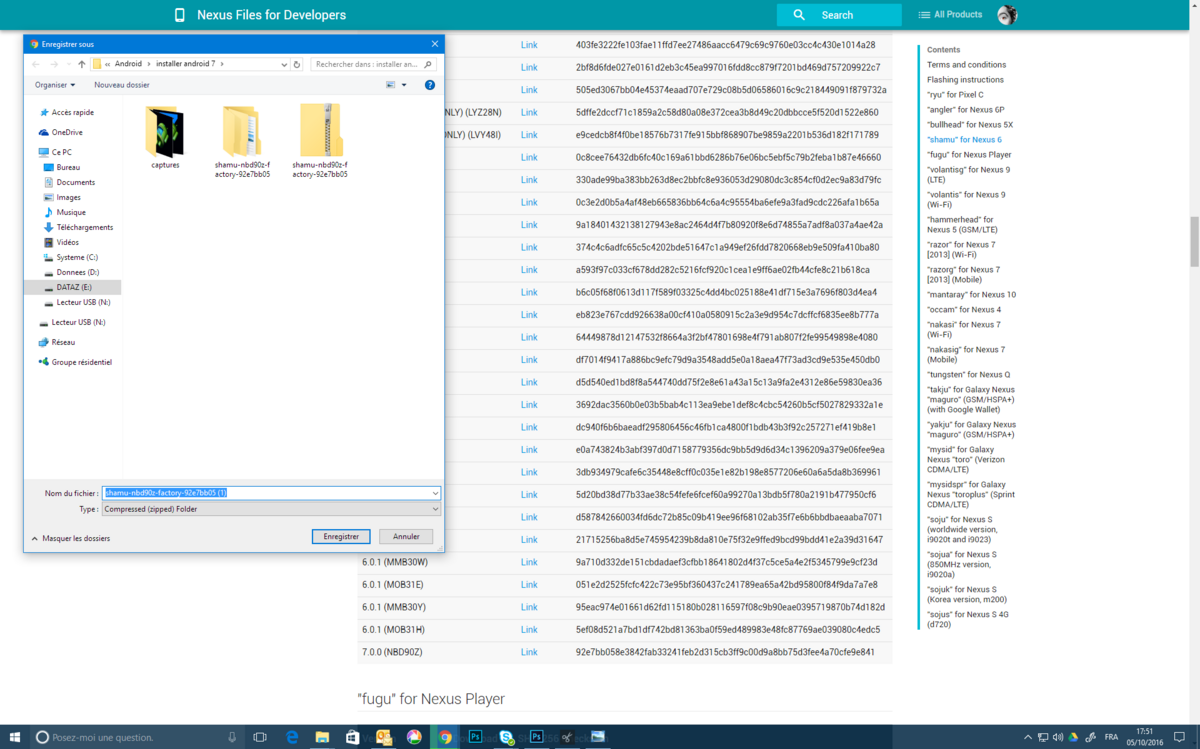The width and height of the screenshot is (1200, 749).
Task: Select Ce PC in navigation pane
Action: pos(61,152)
